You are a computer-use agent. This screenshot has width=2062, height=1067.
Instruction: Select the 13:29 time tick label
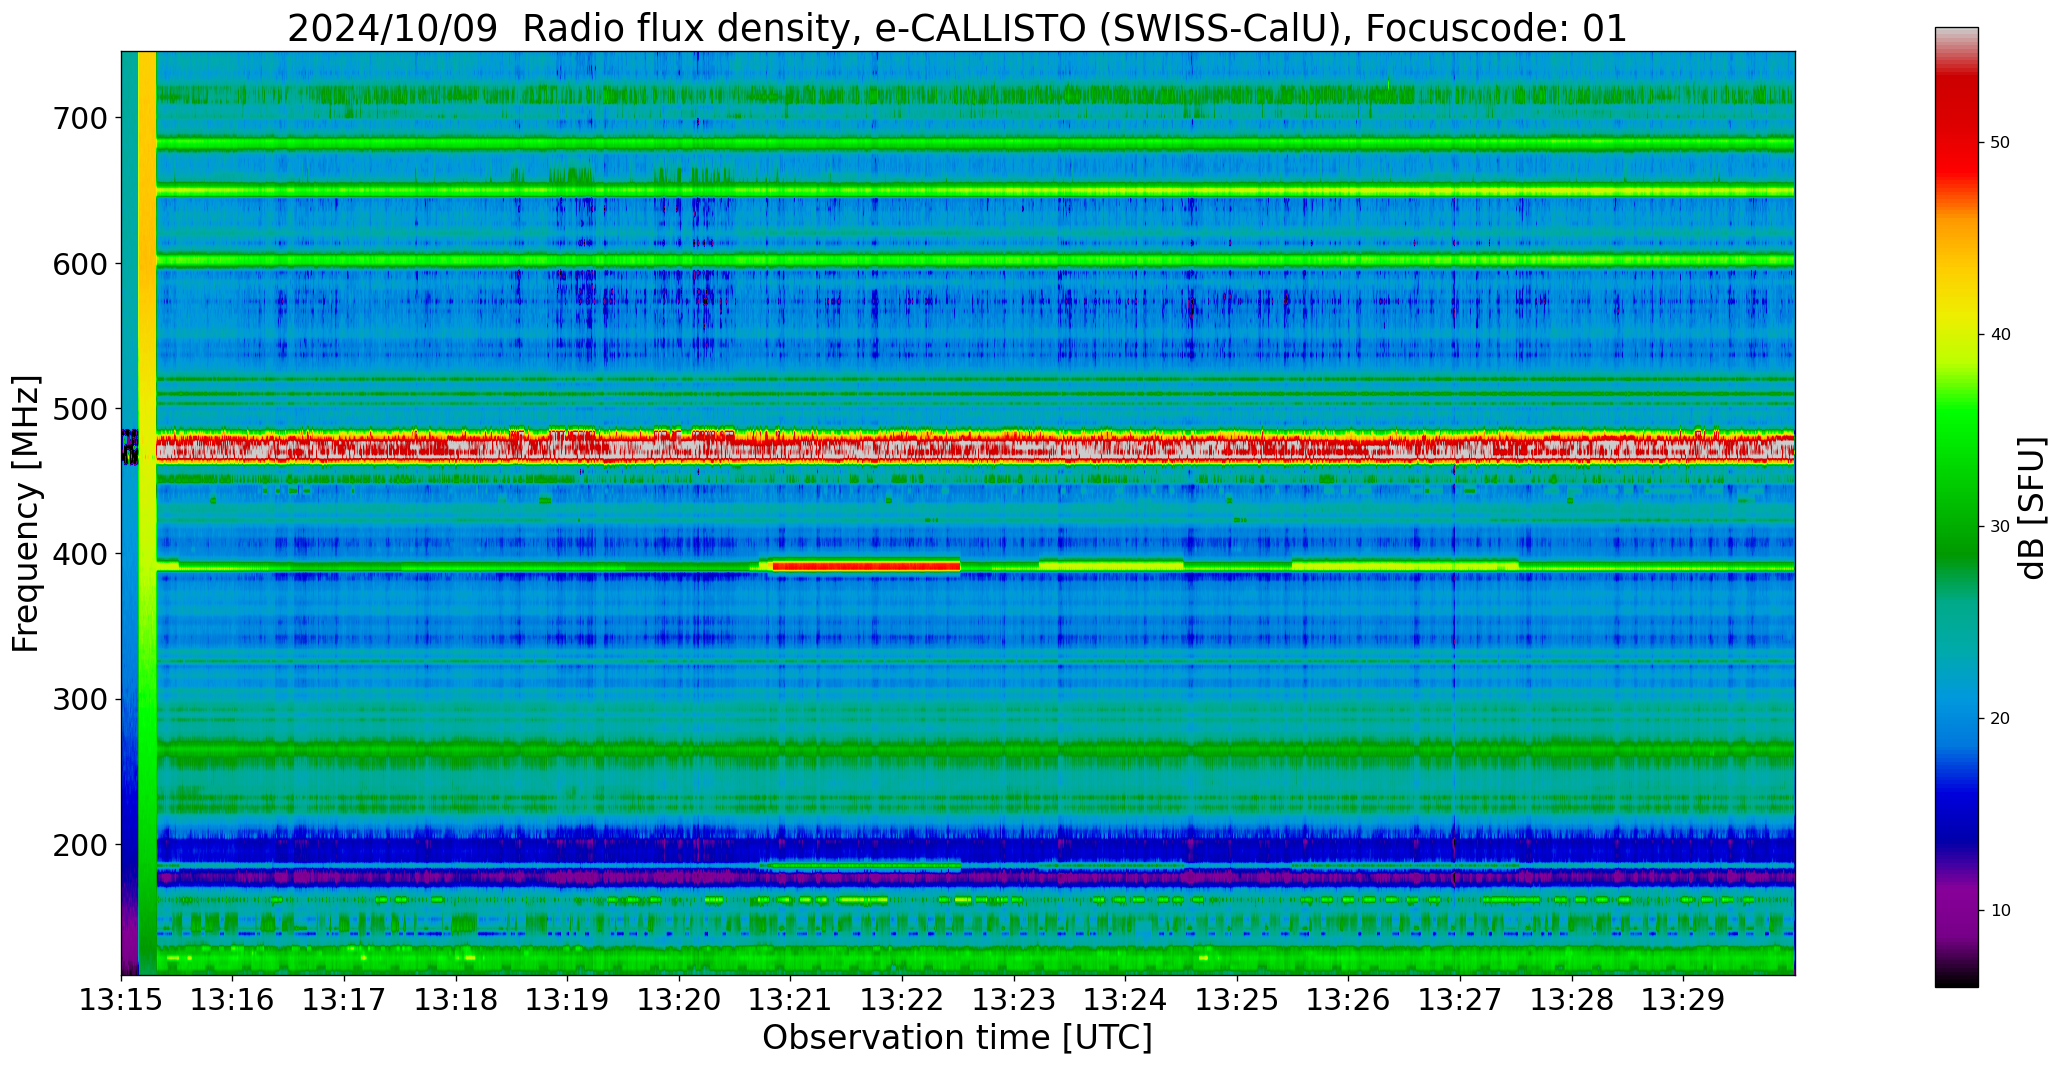[x=1684, y=999]
